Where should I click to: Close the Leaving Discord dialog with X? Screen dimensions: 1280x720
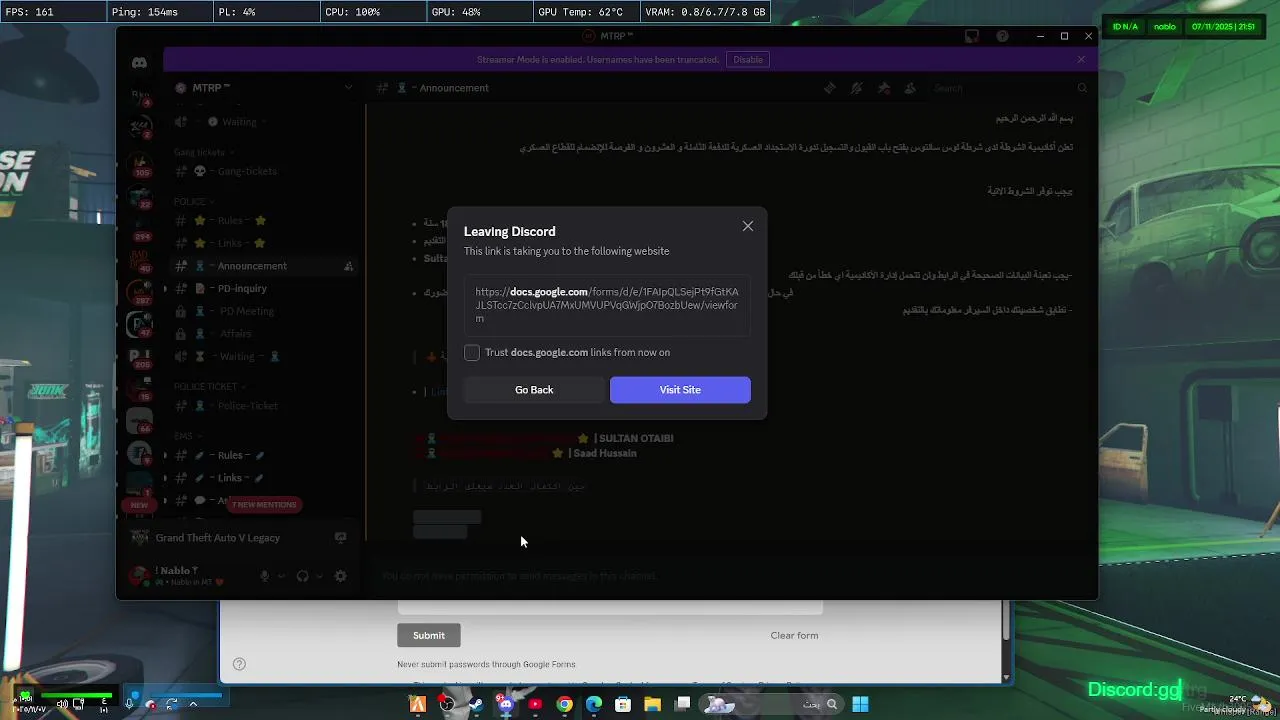(x=747, y=226)
